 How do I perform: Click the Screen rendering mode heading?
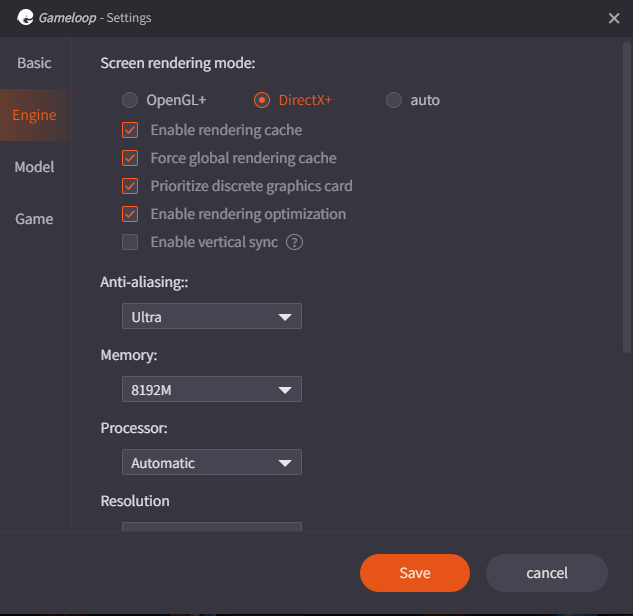(178, 63)
